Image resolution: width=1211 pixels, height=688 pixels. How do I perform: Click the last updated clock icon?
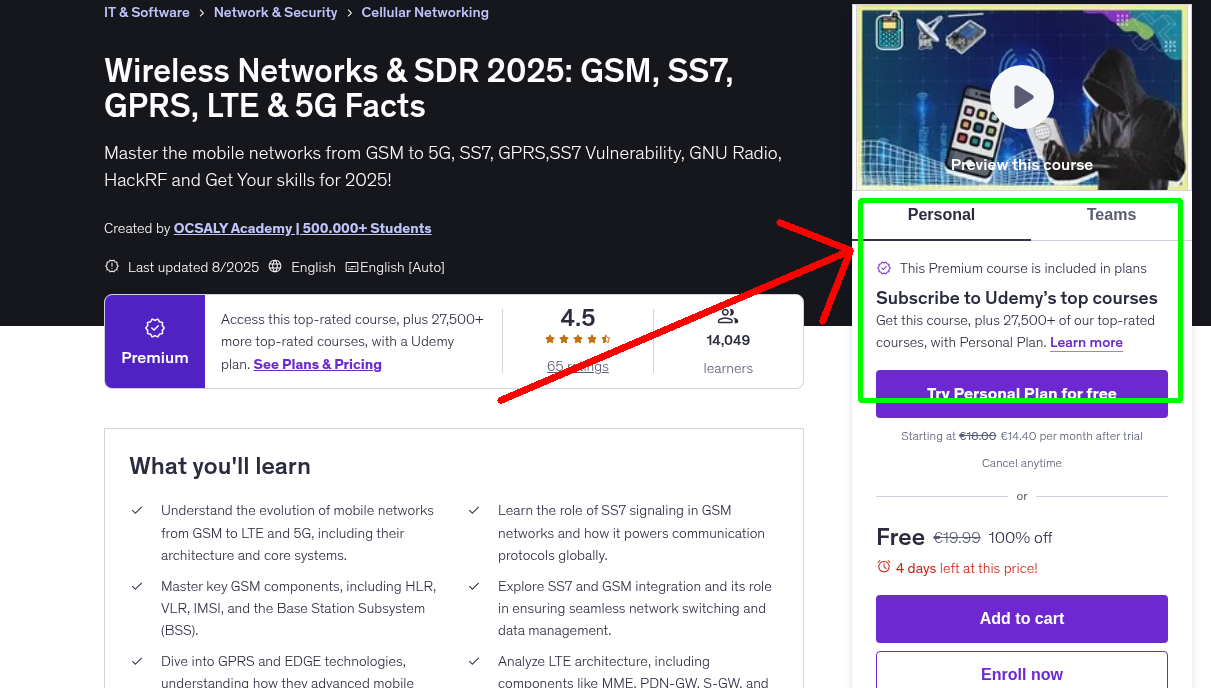112,267
